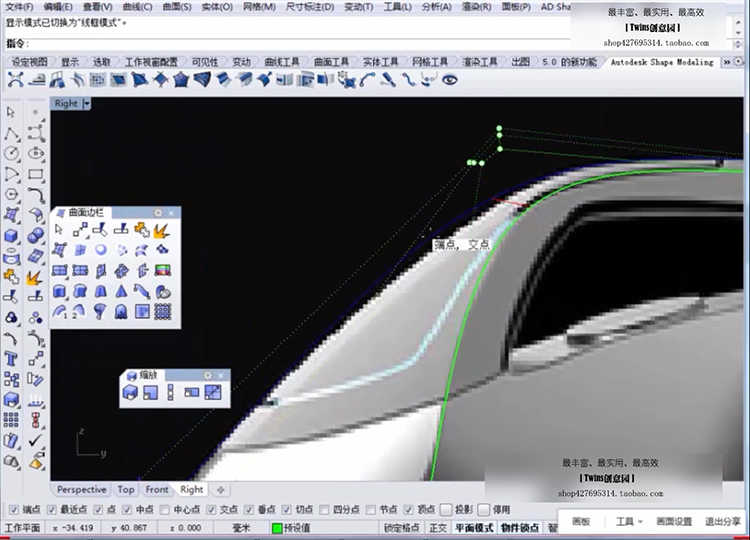Click the Explode icon in left sidebar

35,277
